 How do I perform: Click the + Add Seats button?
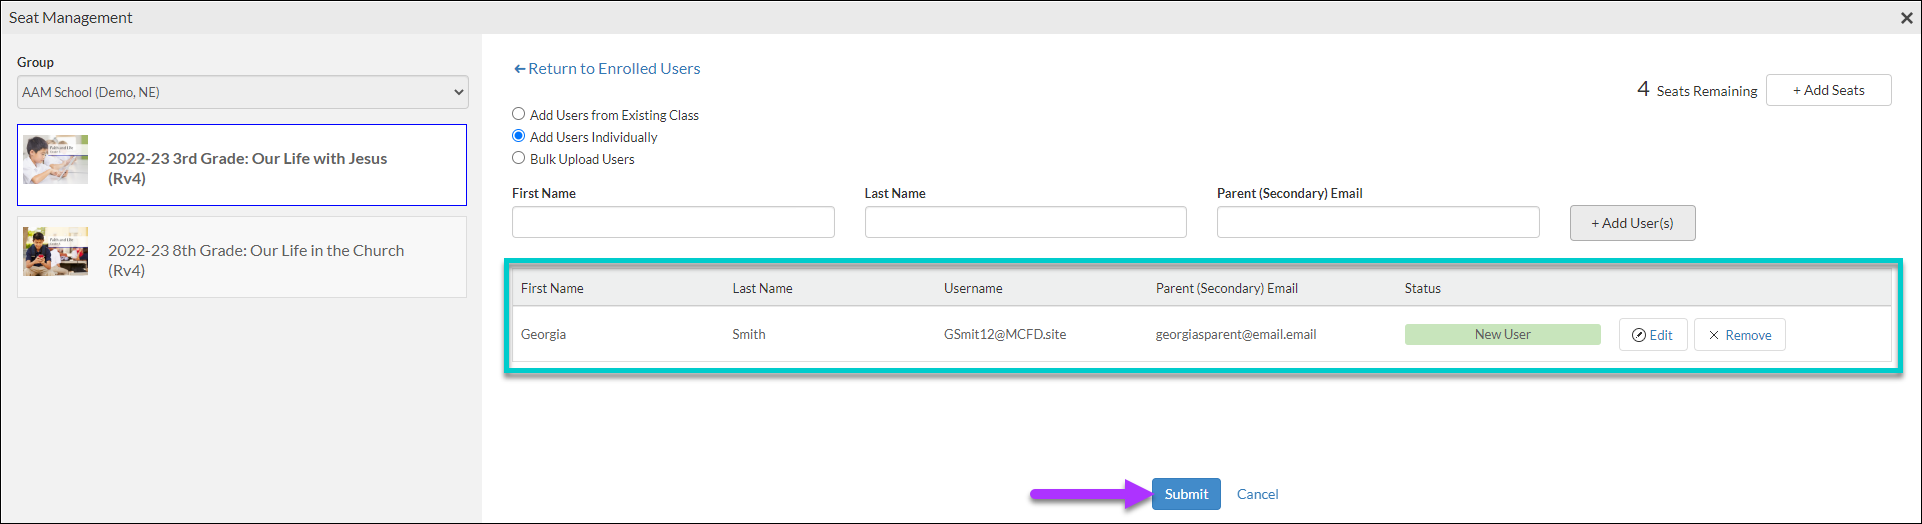pos(1828,90)
